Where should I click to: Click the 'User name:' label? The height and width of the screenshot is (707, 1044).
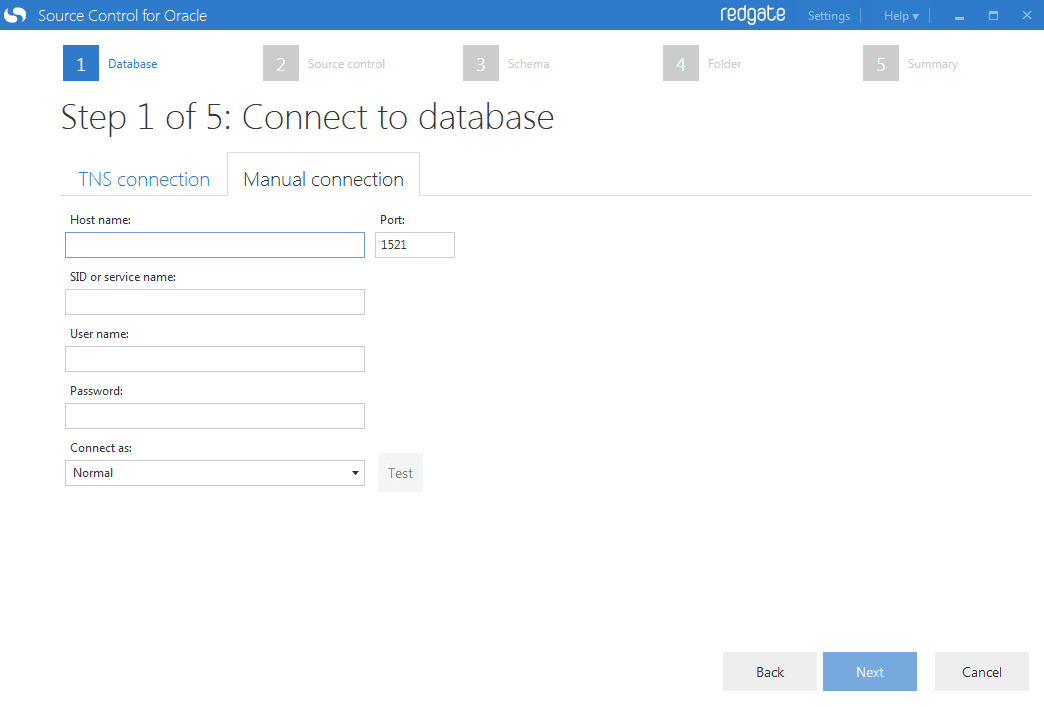coord(99,334)
